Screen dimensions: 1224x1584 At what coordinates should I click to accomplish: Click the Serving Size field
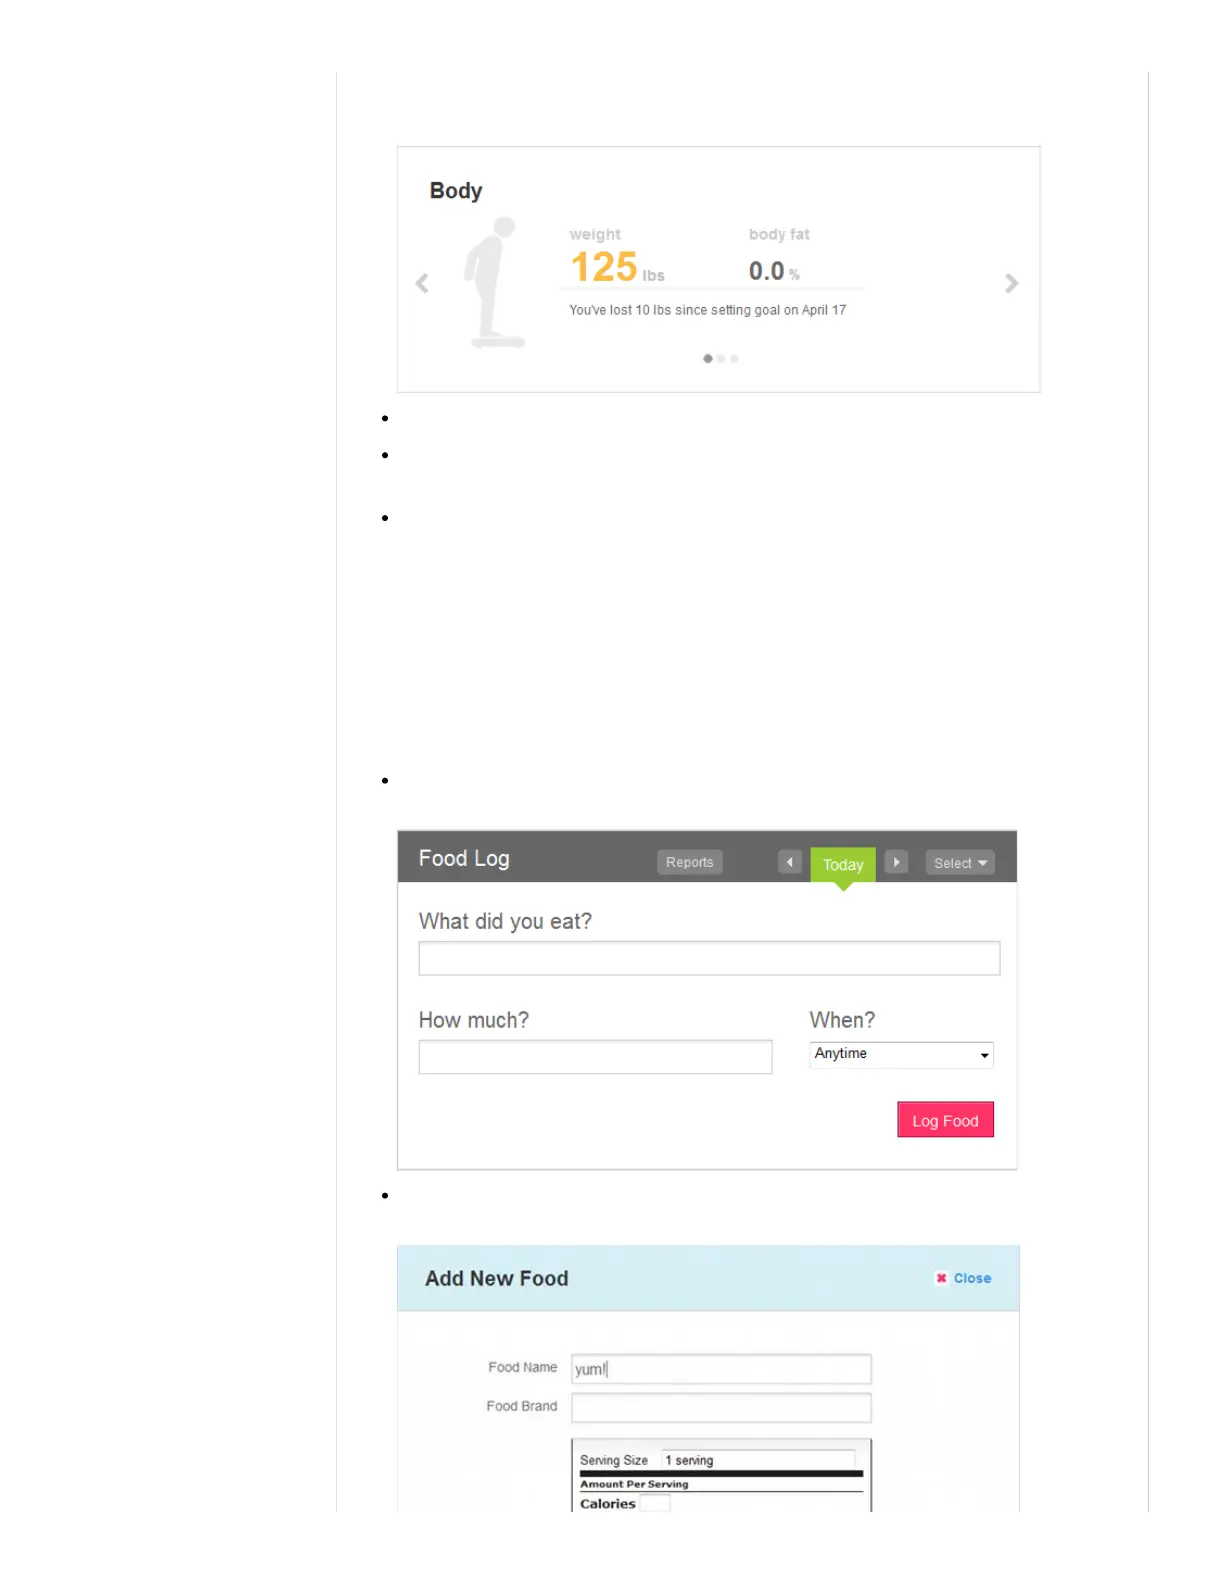pyautogui.click(x=758, y=1460)
